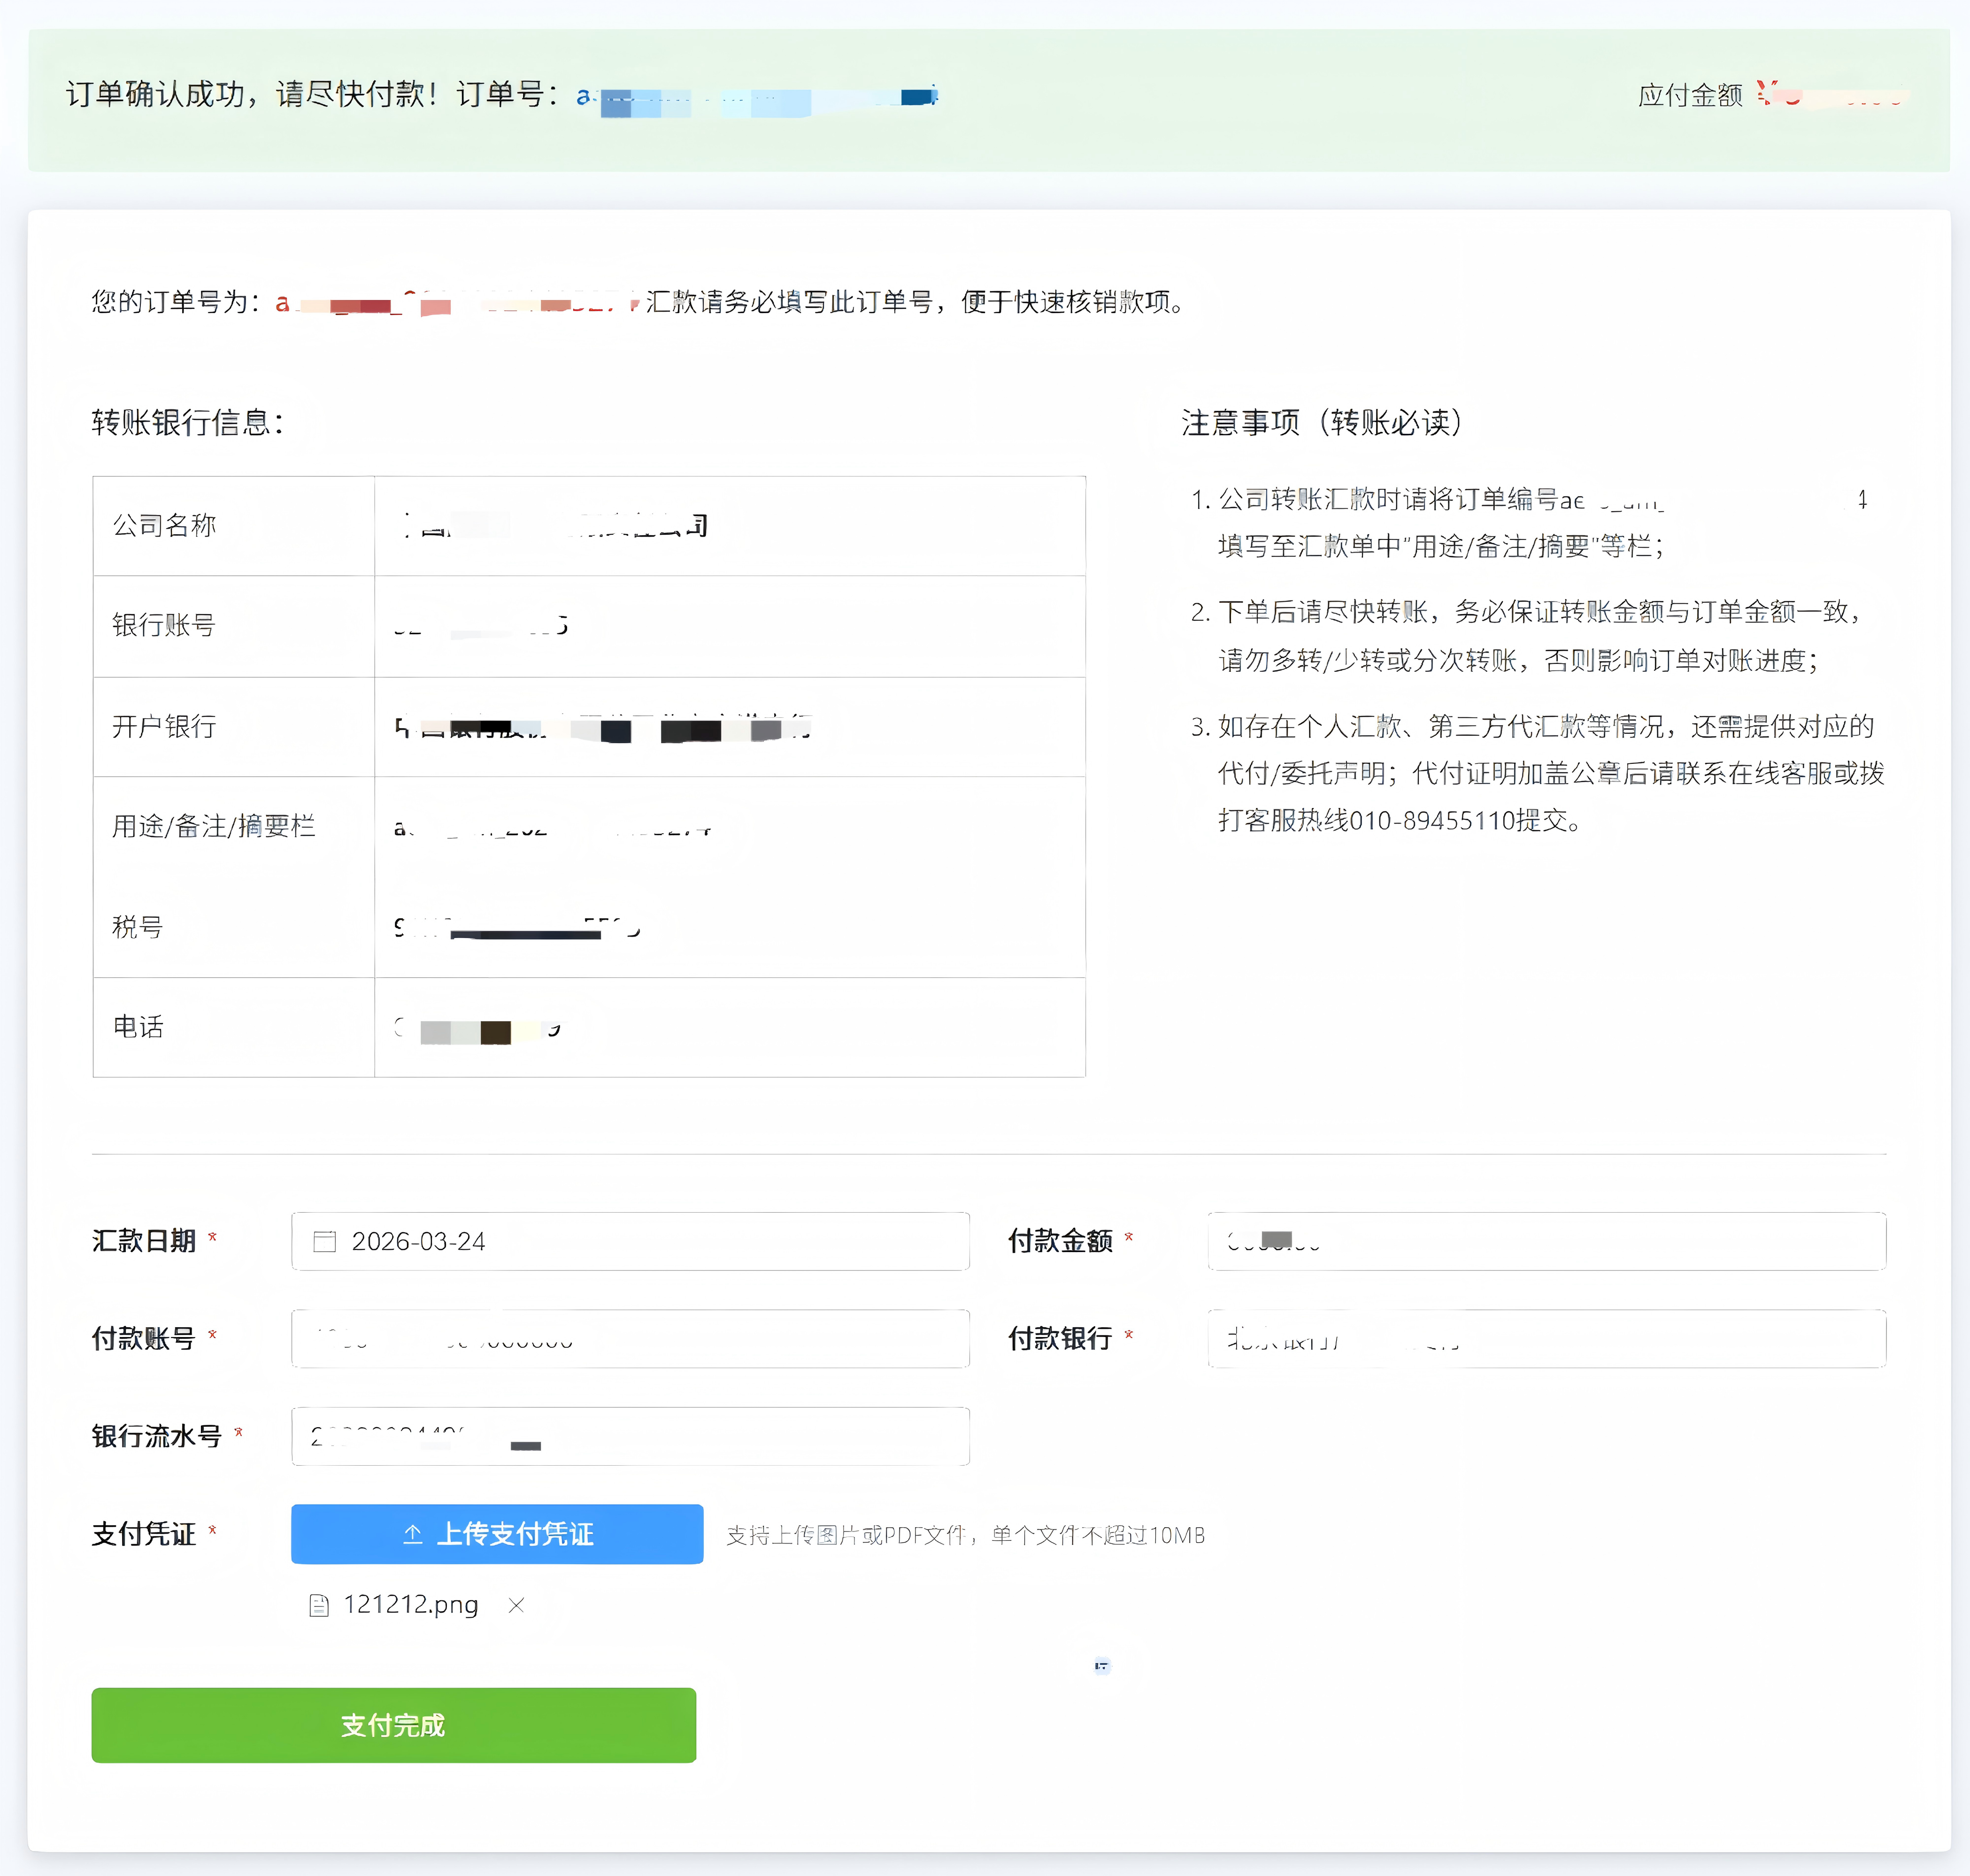
Task: Click the small floating widget icon below the hint
Action: 1101,1666
